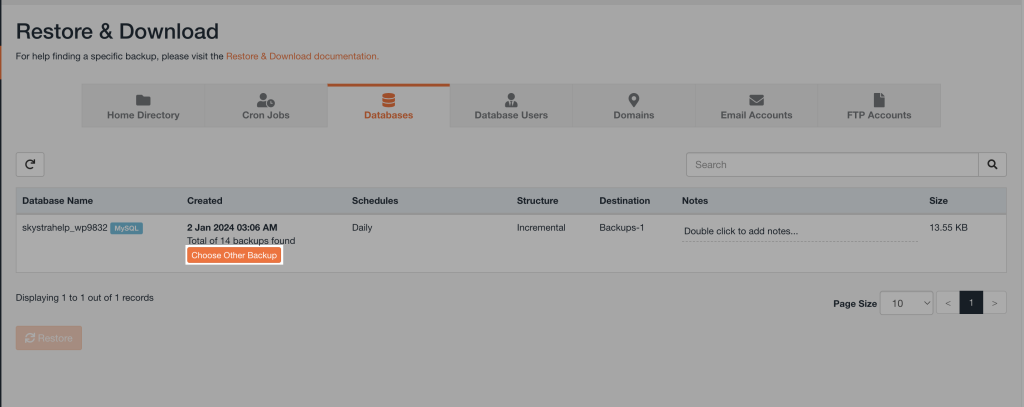The image size is (1024, 407).
Task: Select the skystrahelp_wp9832 database row
Action: [x=64, y=228]
